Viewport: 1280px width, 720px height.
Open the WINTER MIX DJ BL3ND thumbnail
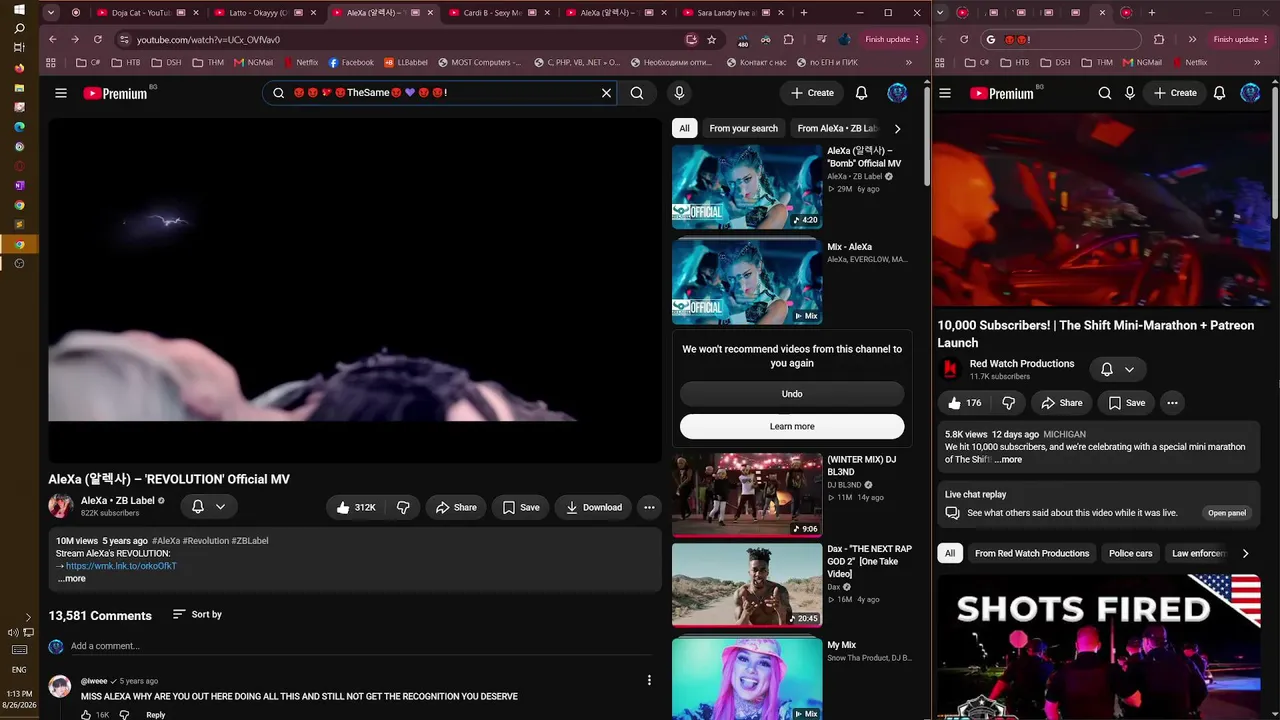click(x=747, y=496)
